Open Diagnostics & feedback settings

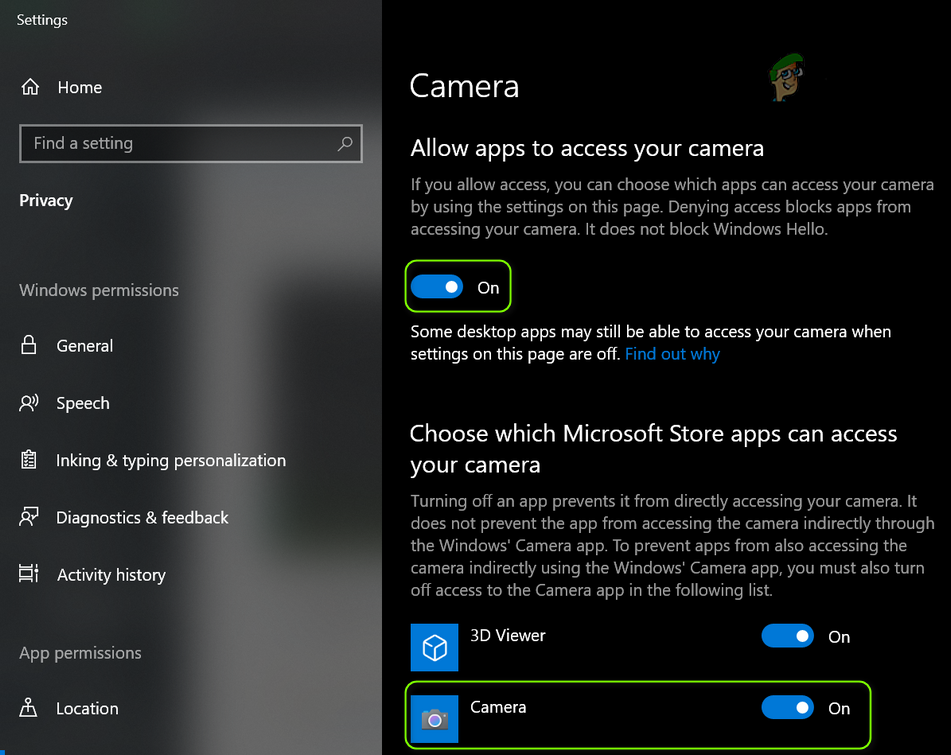[142, 517]
